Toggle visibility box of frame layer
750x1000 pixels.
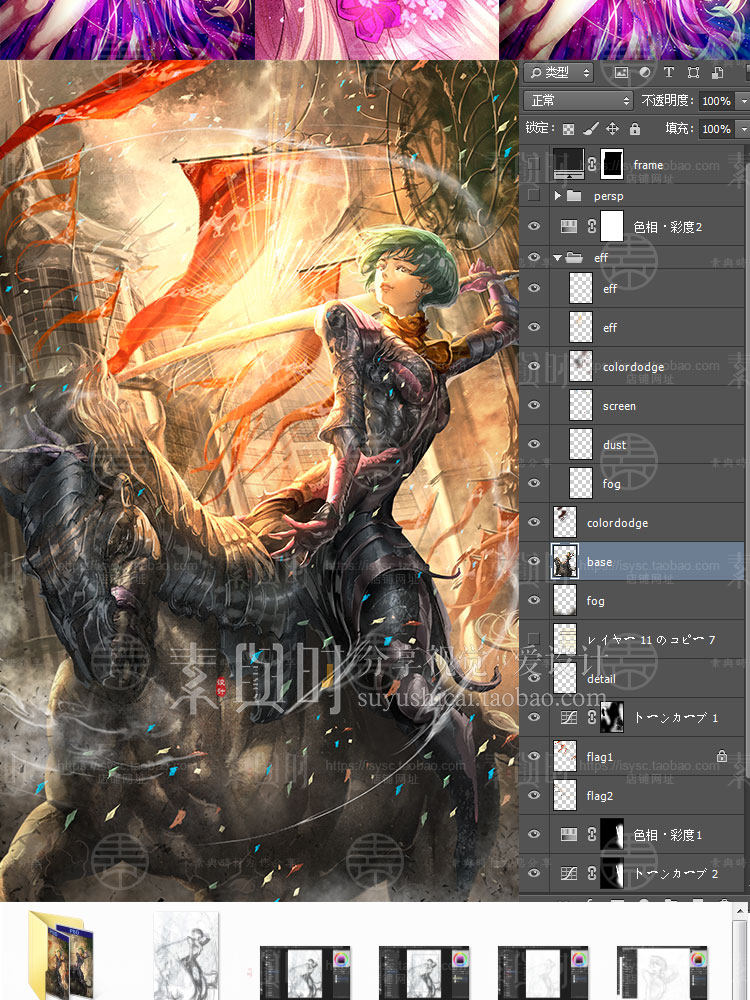534,165
